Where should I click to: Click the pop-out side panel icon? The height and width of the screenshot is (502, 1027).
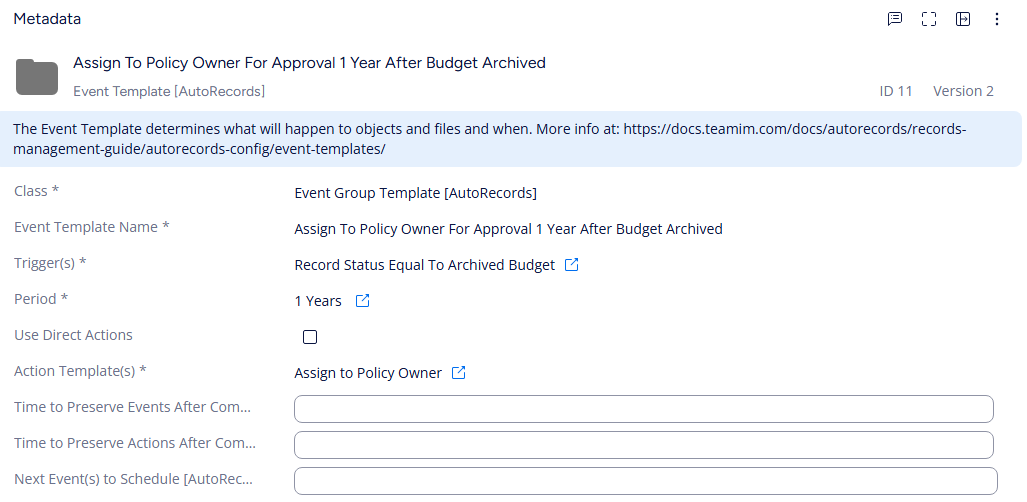click(963, 19)
